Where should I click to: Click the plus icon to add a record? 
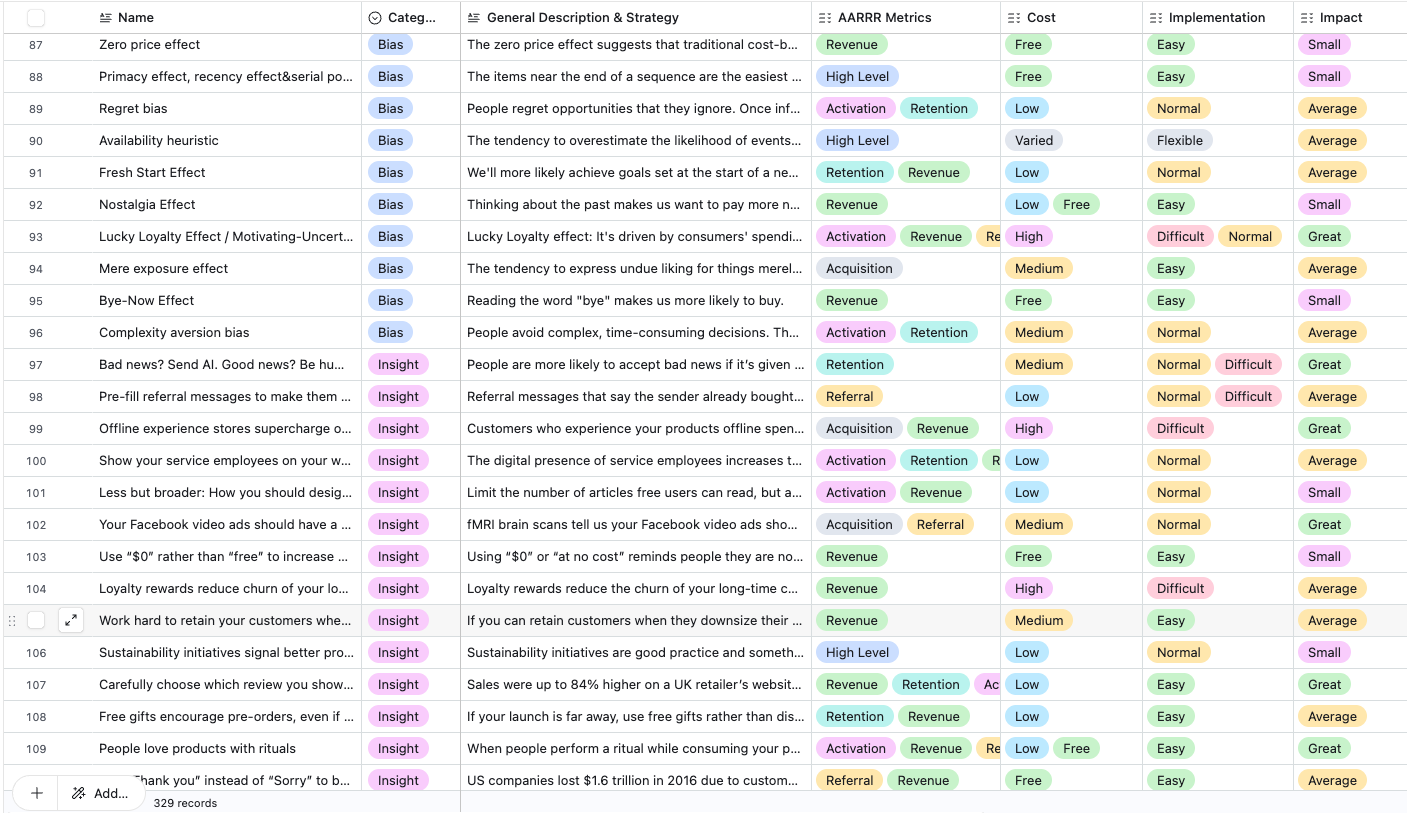click(37, 793)
